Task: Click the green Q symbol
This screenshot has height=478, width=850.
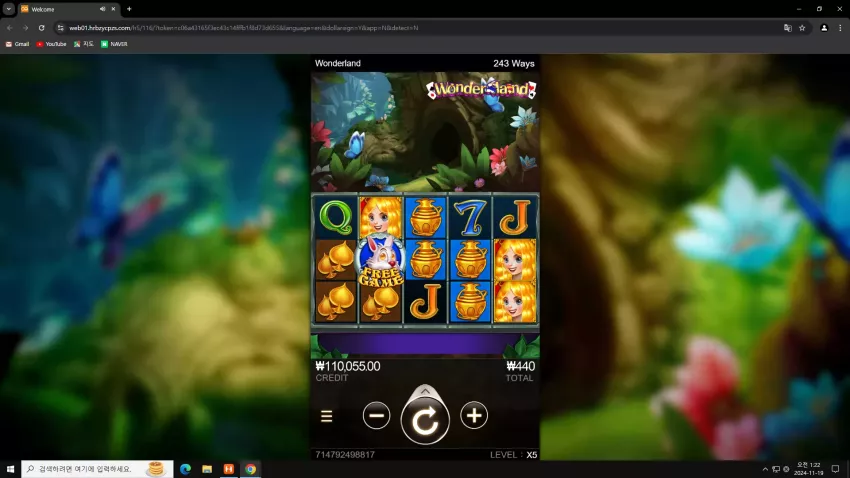Action: point(336,217)
